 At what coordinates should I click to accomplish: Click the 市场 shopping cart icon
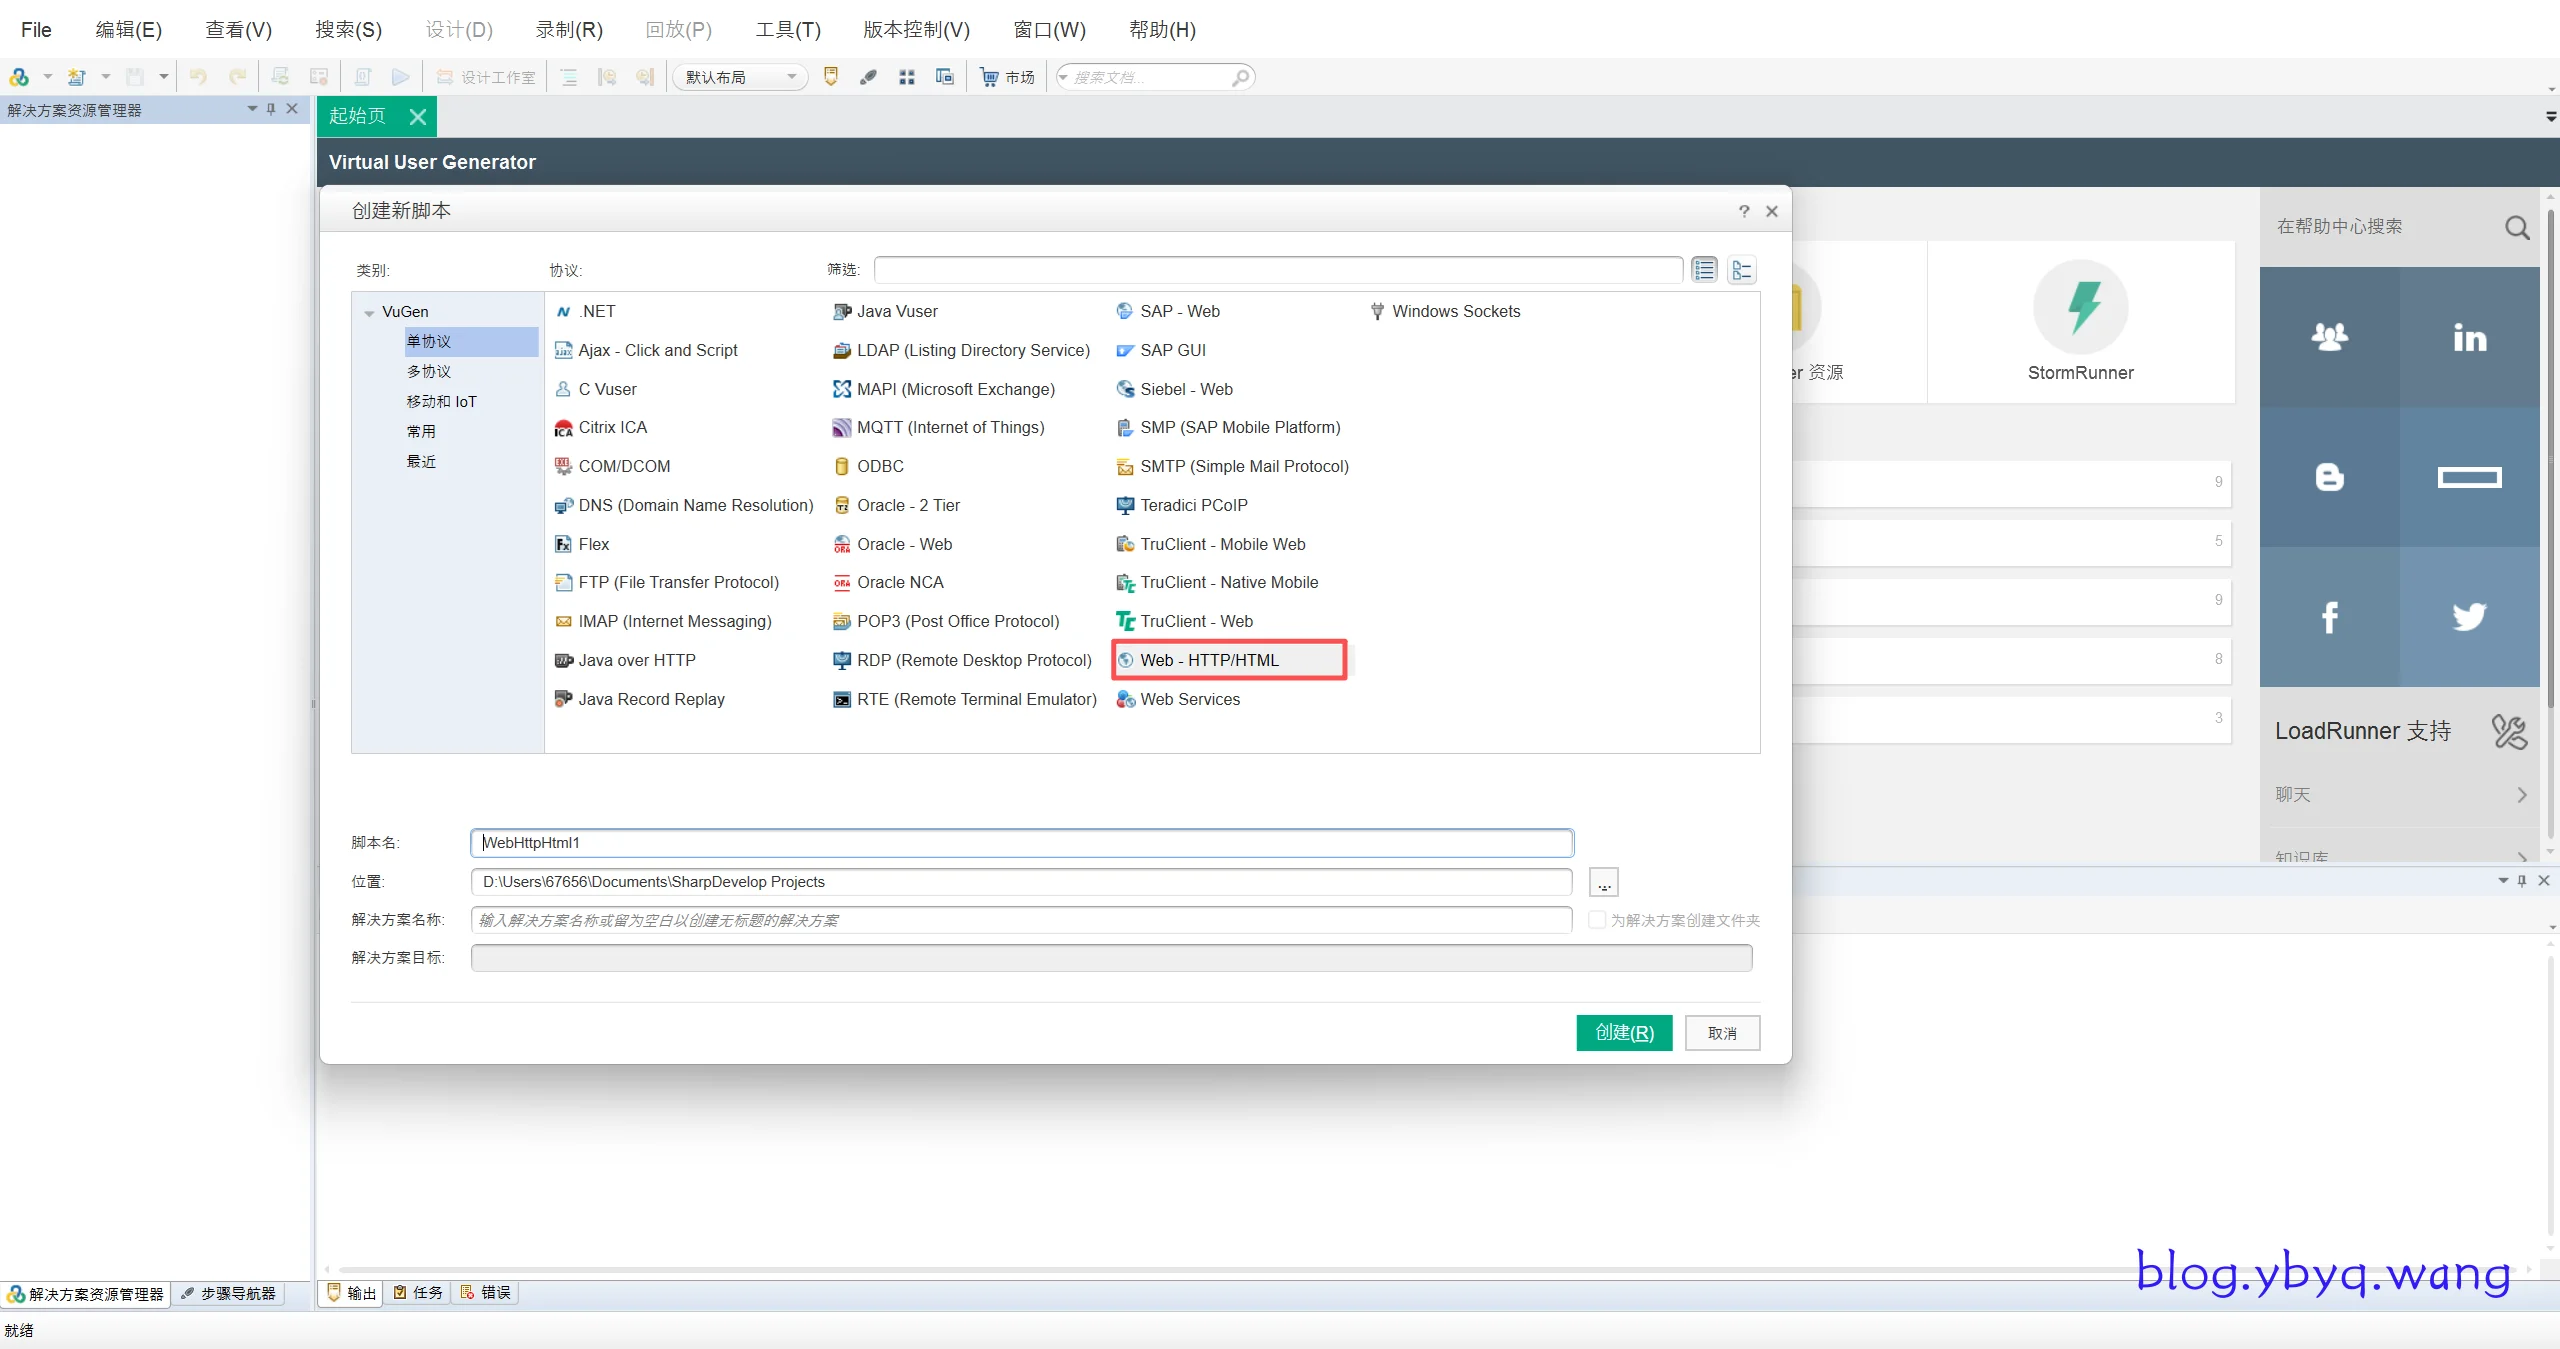coord(989,77)
